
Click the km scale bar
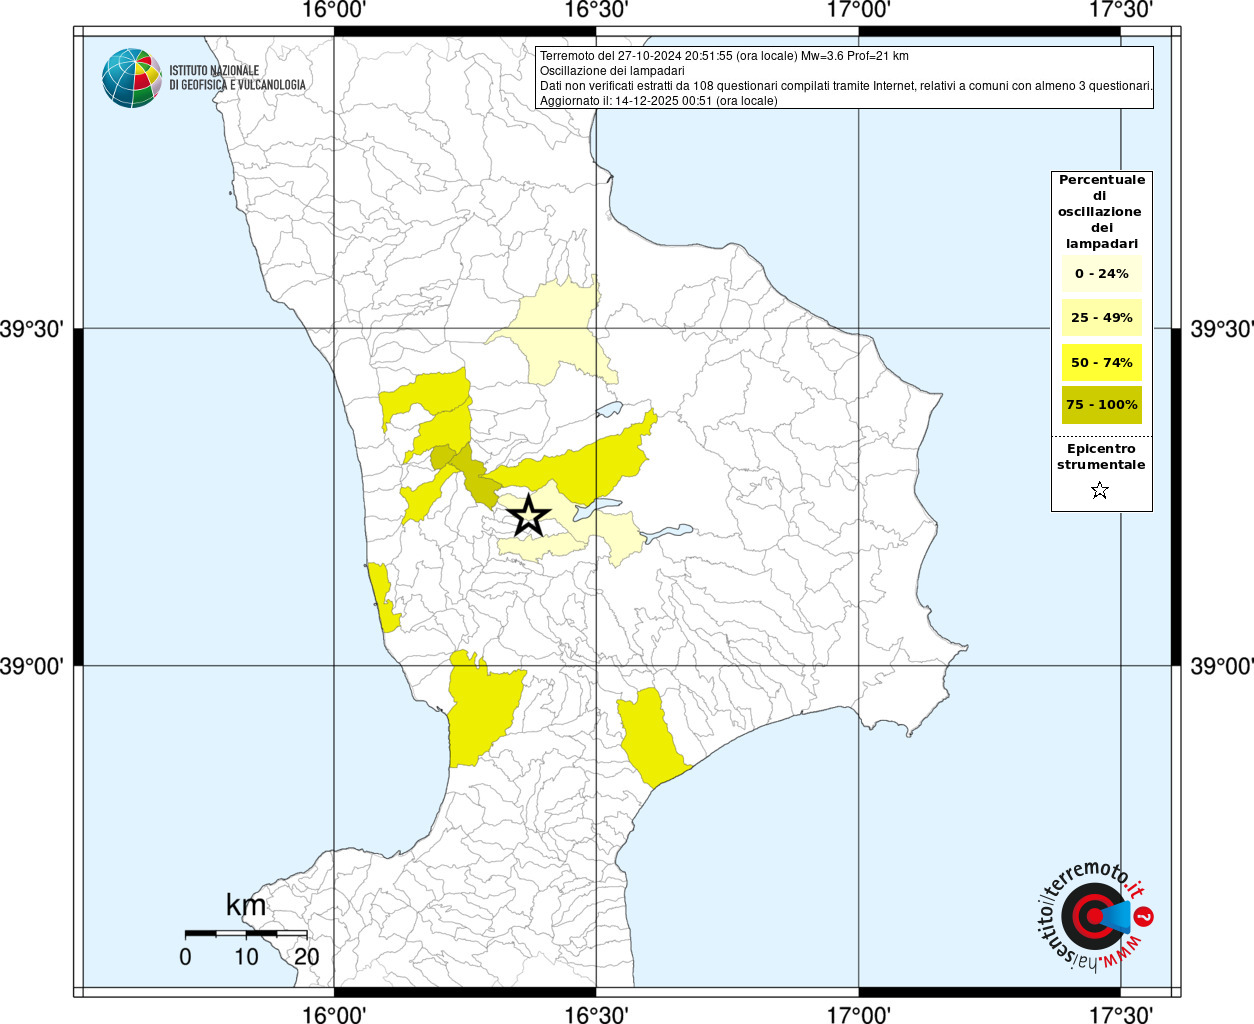246,934
